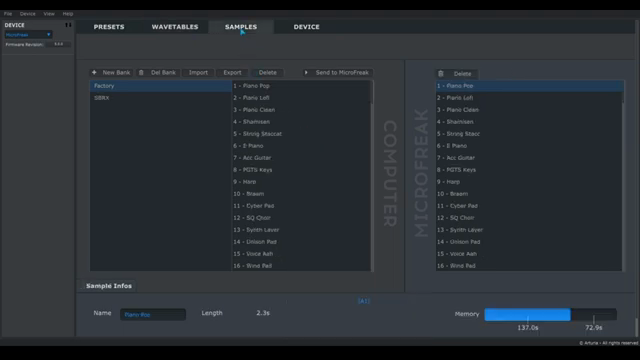Click Send to MicroFreak button
The height and width of the screenshot is (360, 640).
point(338,72)
